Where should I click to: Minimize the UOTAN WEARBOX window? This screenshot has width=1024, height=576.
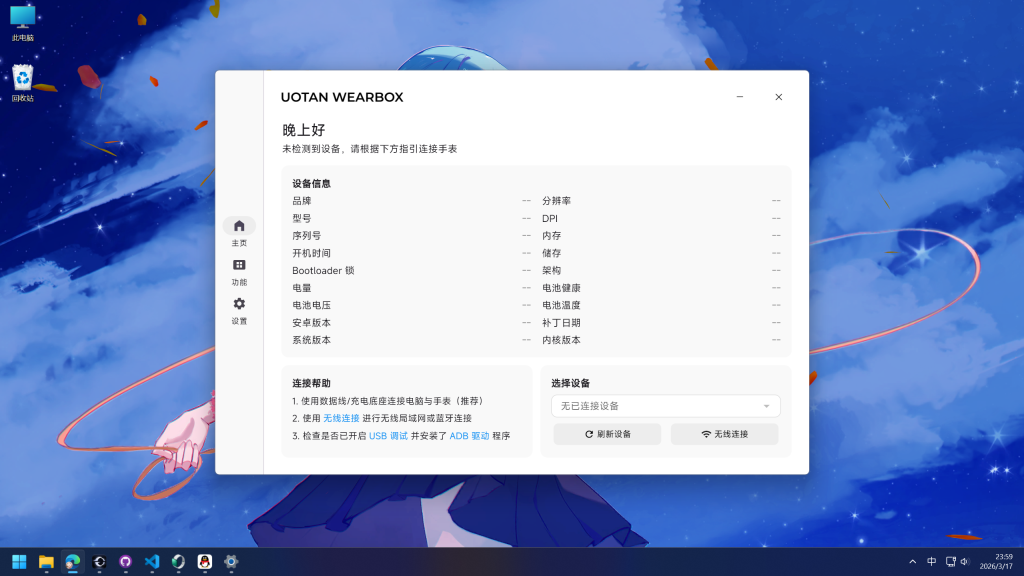pos(740,97)
